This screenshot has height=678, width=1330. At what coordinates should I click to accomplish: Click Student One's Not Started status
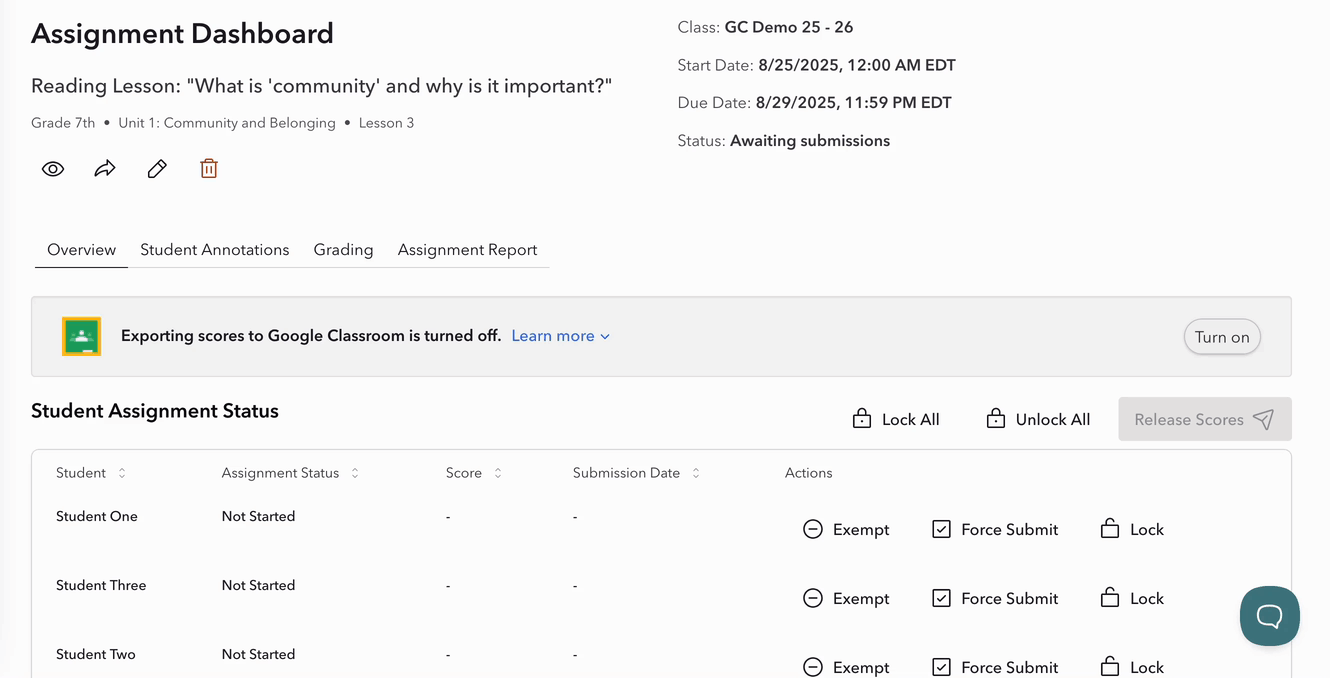258,517
